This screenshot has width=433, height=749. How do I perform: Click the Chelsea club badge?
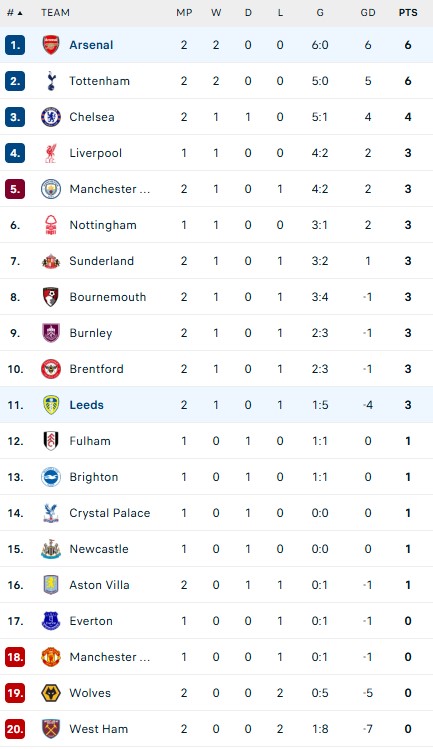point(51,117)
